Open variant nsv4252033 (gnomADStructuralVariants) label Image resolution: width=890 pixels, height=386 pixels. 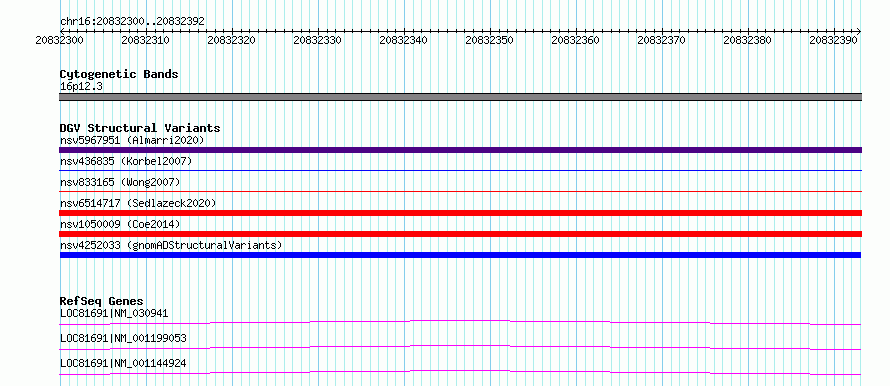click(171, 245)
